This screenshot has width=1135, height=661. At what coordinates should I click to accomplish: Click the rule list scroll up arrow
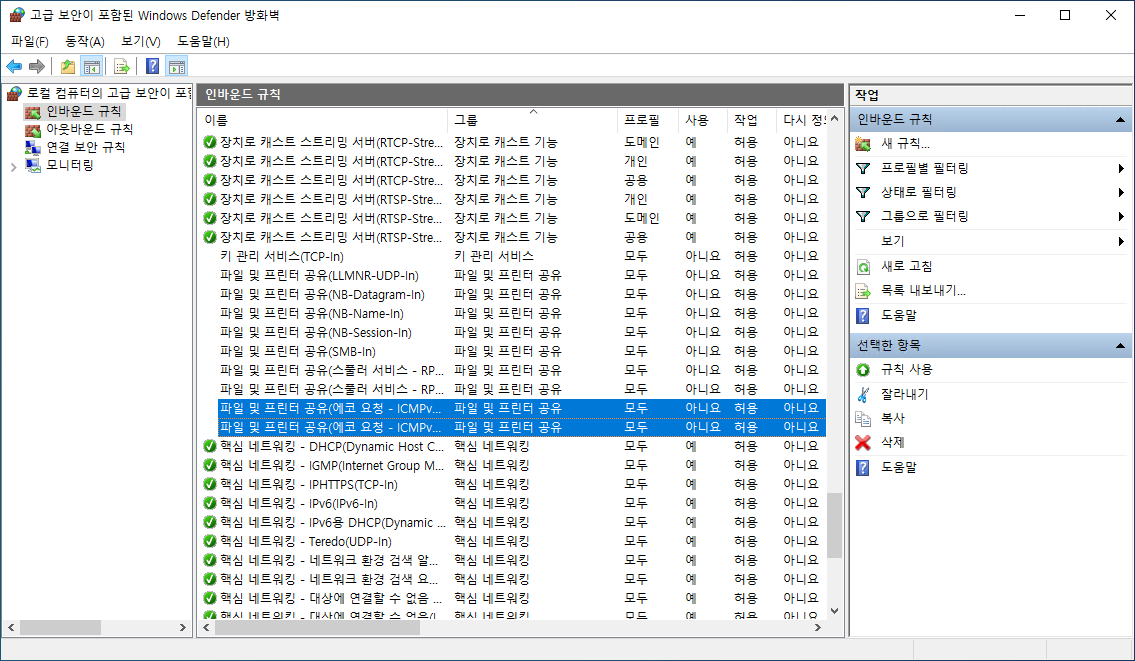835,118
